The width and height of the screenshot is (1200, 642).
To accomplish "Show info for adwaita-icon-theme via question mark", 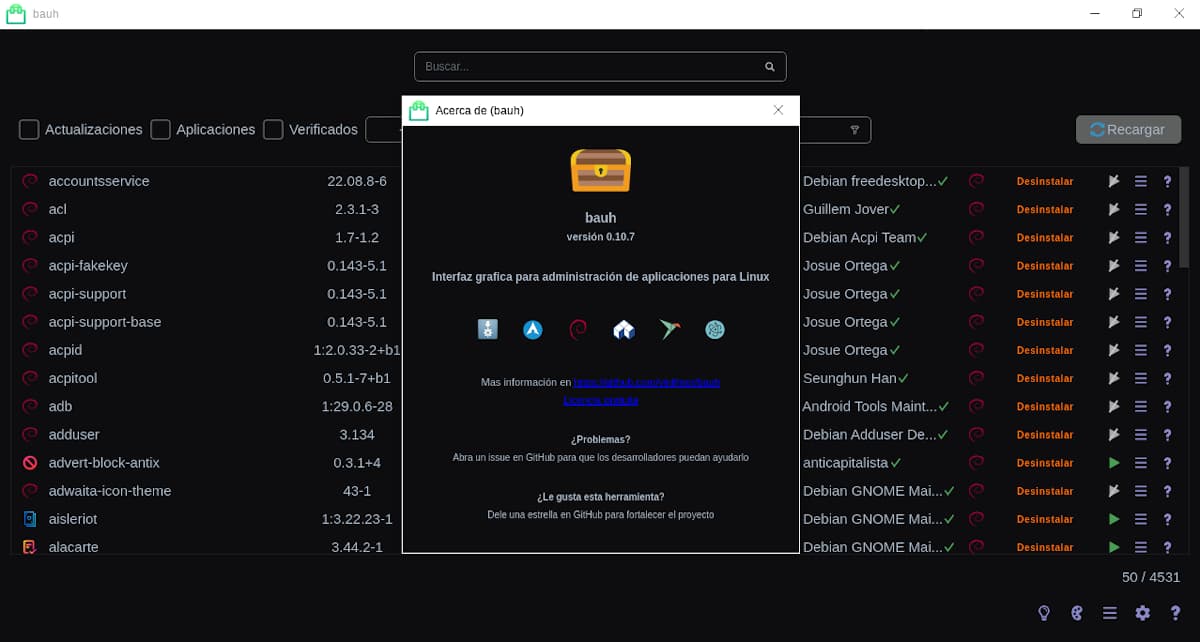I will [1166, 491].
